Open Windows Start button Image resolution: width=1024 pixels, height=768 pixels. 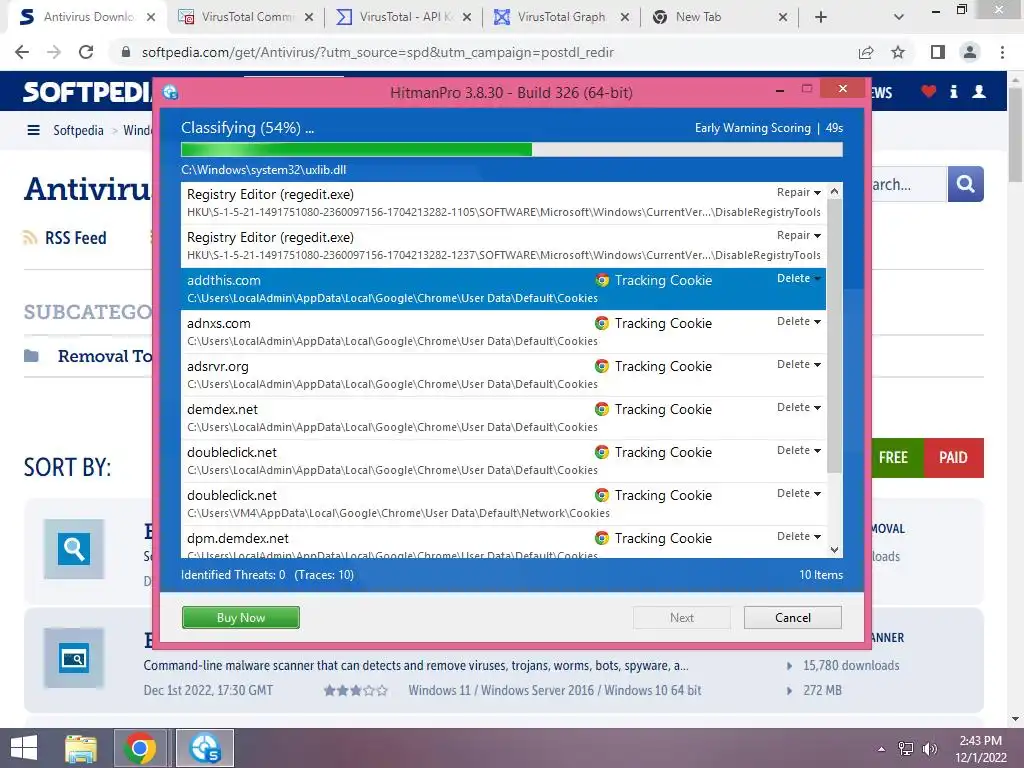coord(24,748)
